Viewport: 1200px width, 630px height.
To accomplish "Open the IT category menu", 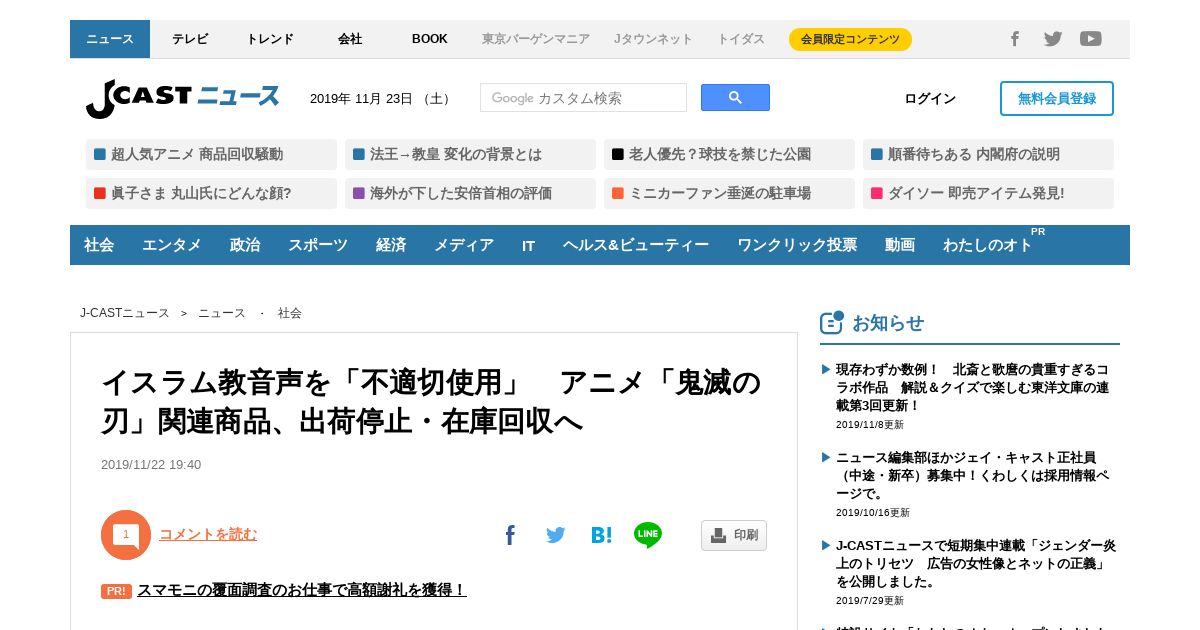I will pyautogui.click(x=528, y=245).
